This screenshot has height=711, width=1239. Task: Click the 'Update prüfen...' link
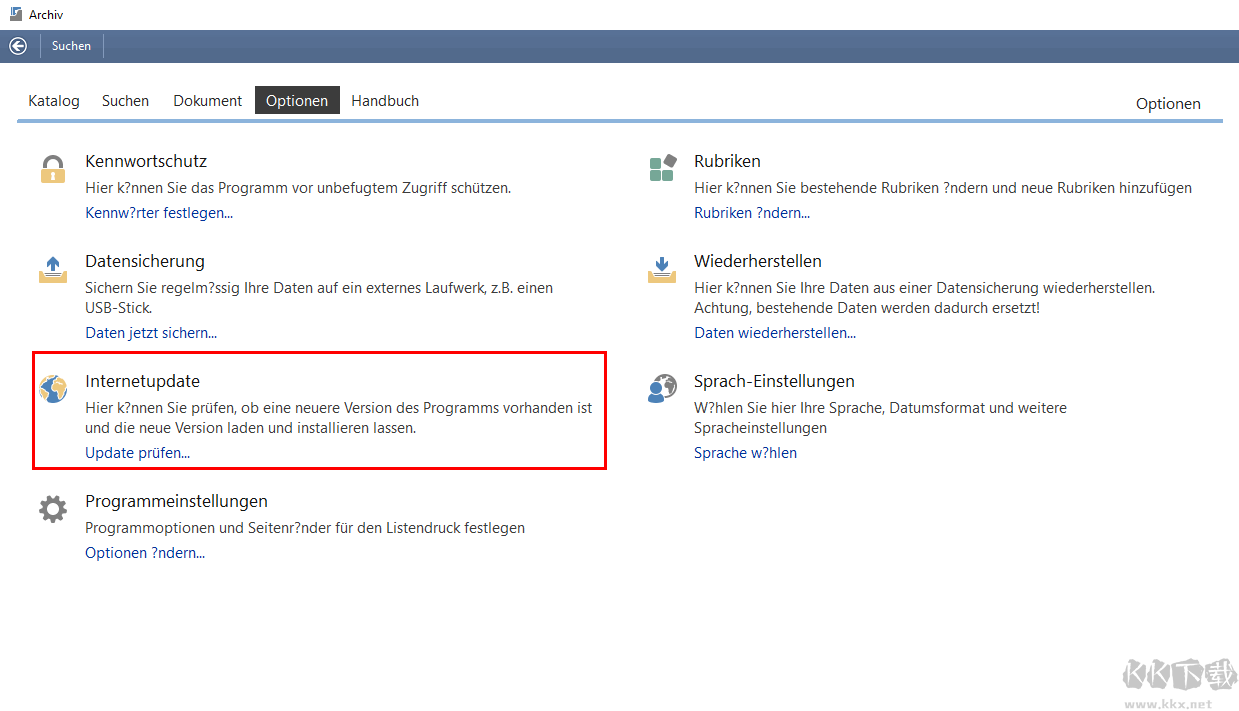(137, 453)
